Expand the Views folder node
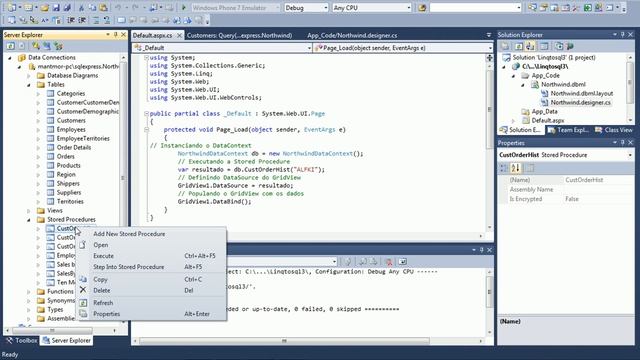 point(29,211)
